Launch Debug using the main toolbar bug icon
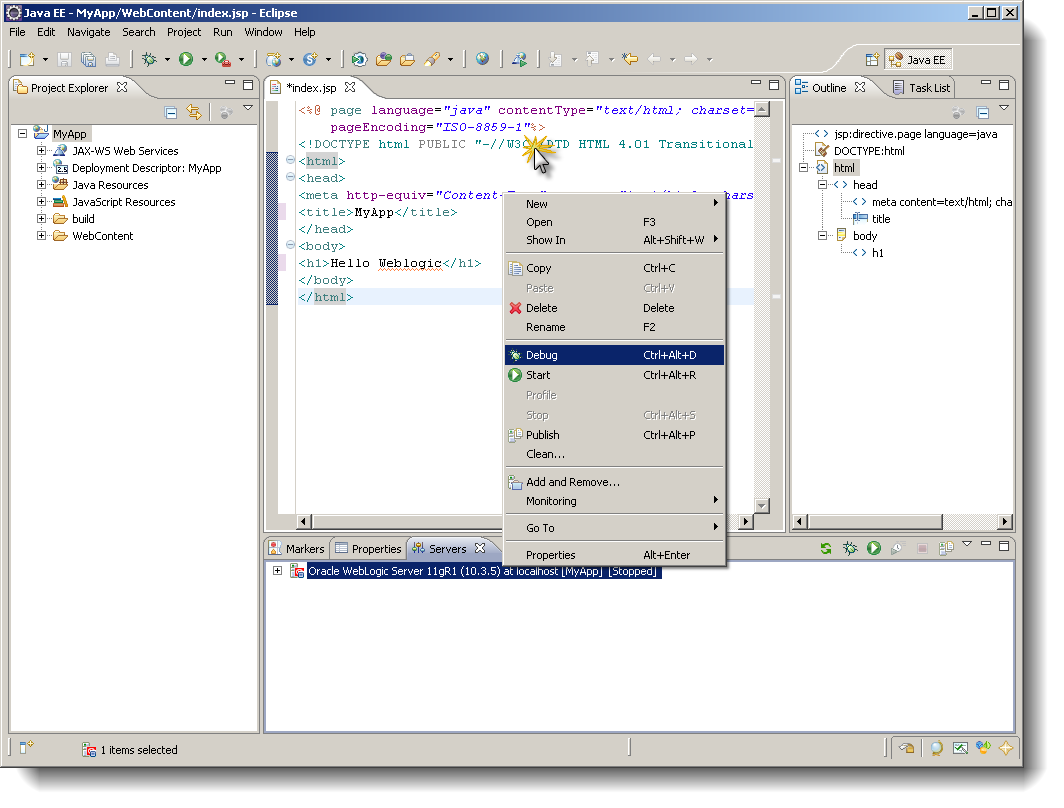The image size is (1064, 808). [148, 59]
